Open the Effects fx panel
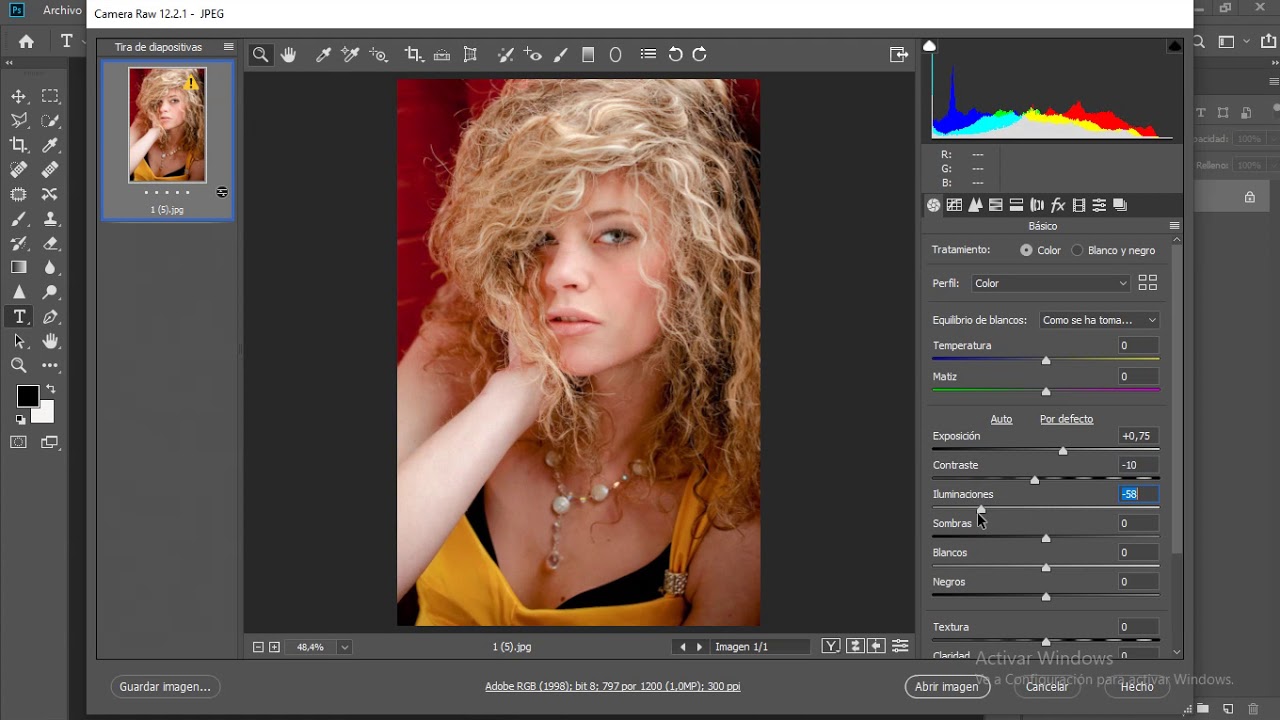The image size is (1280, 720). pyautogui.click(x=1058, y=205)
